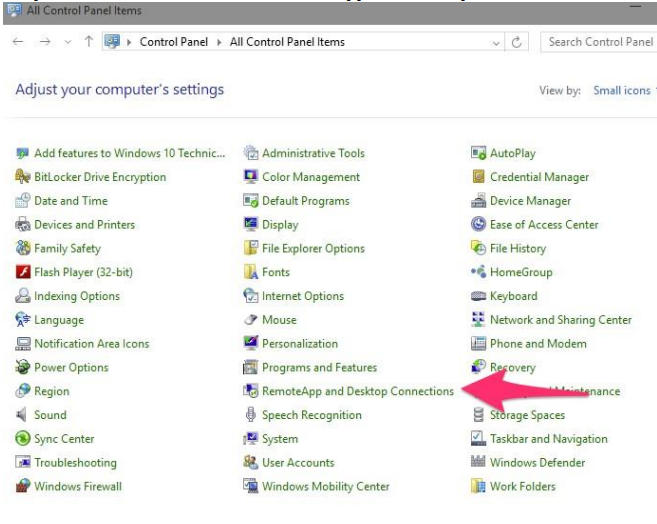Open the recent locations chevron
The width and height of the screenshot is (657, 524).
coord(67,42)
